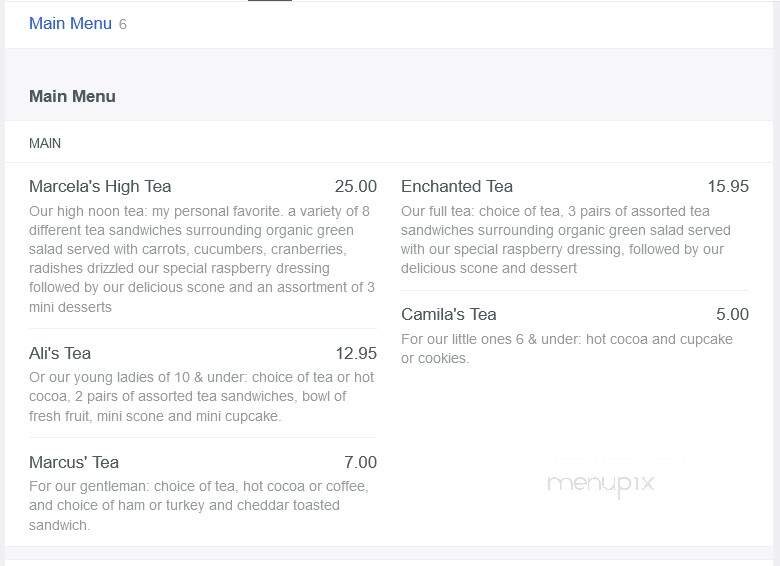This screenshot has width=780, height=566.
Task: Click the 7.00 price for Marcus' Tea
Action: click(x=360, y=462)
